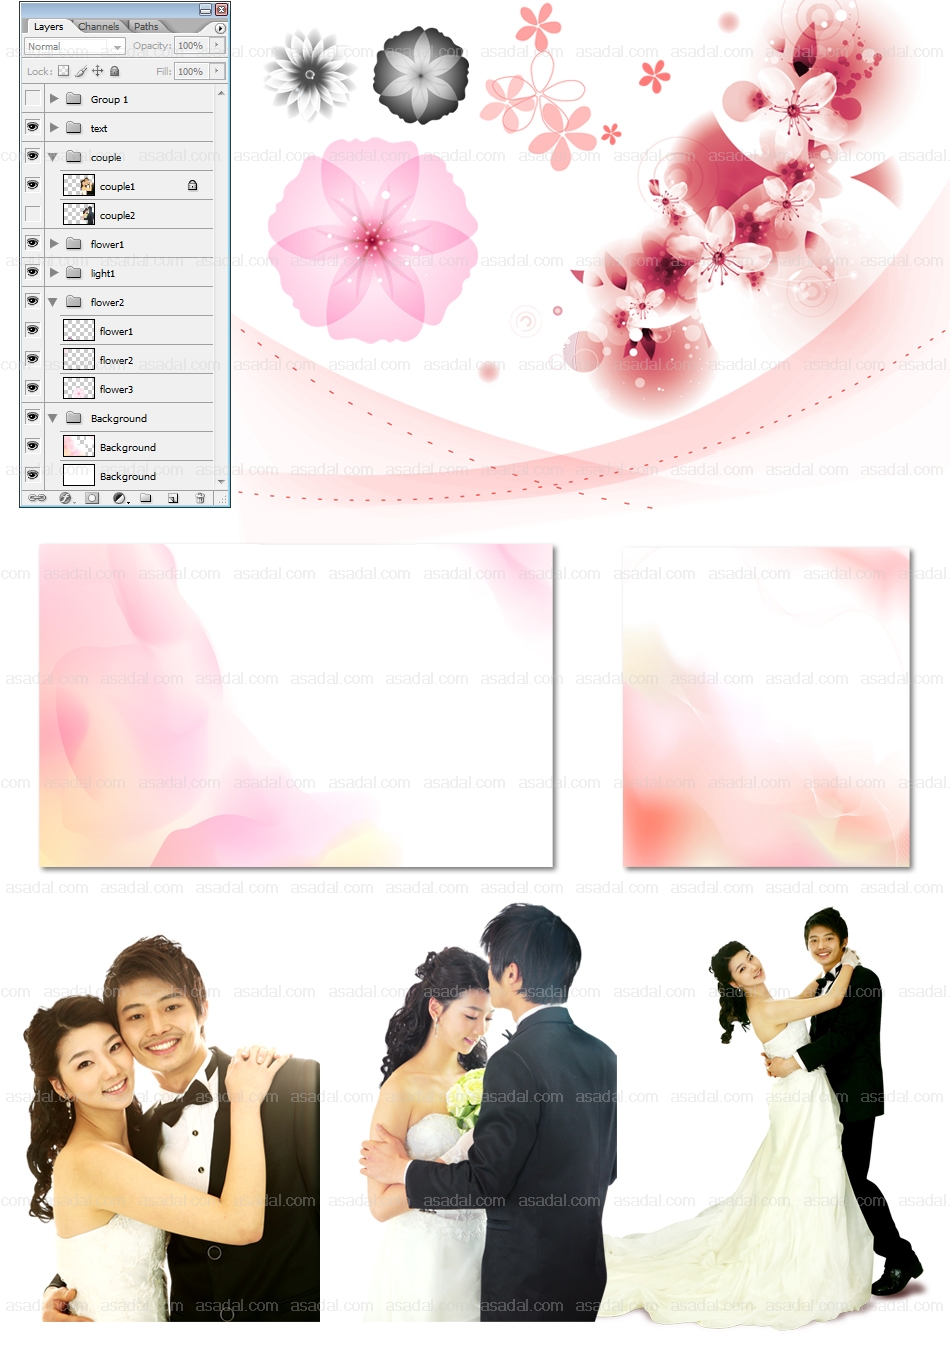Create a new layer group
Screen dimensions: 950x1350
146,498
